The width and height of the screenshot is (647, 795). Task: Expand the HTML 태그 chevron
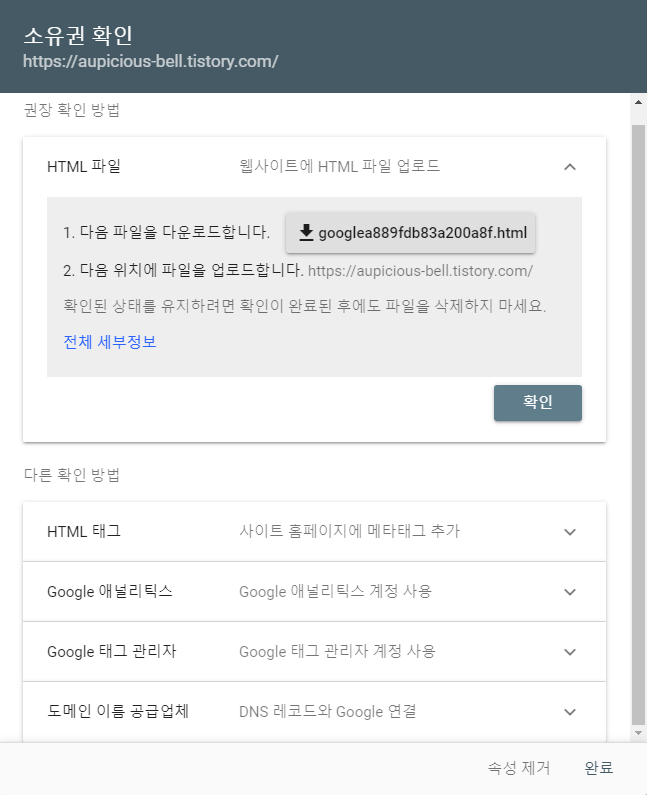(x=570, y=532)
